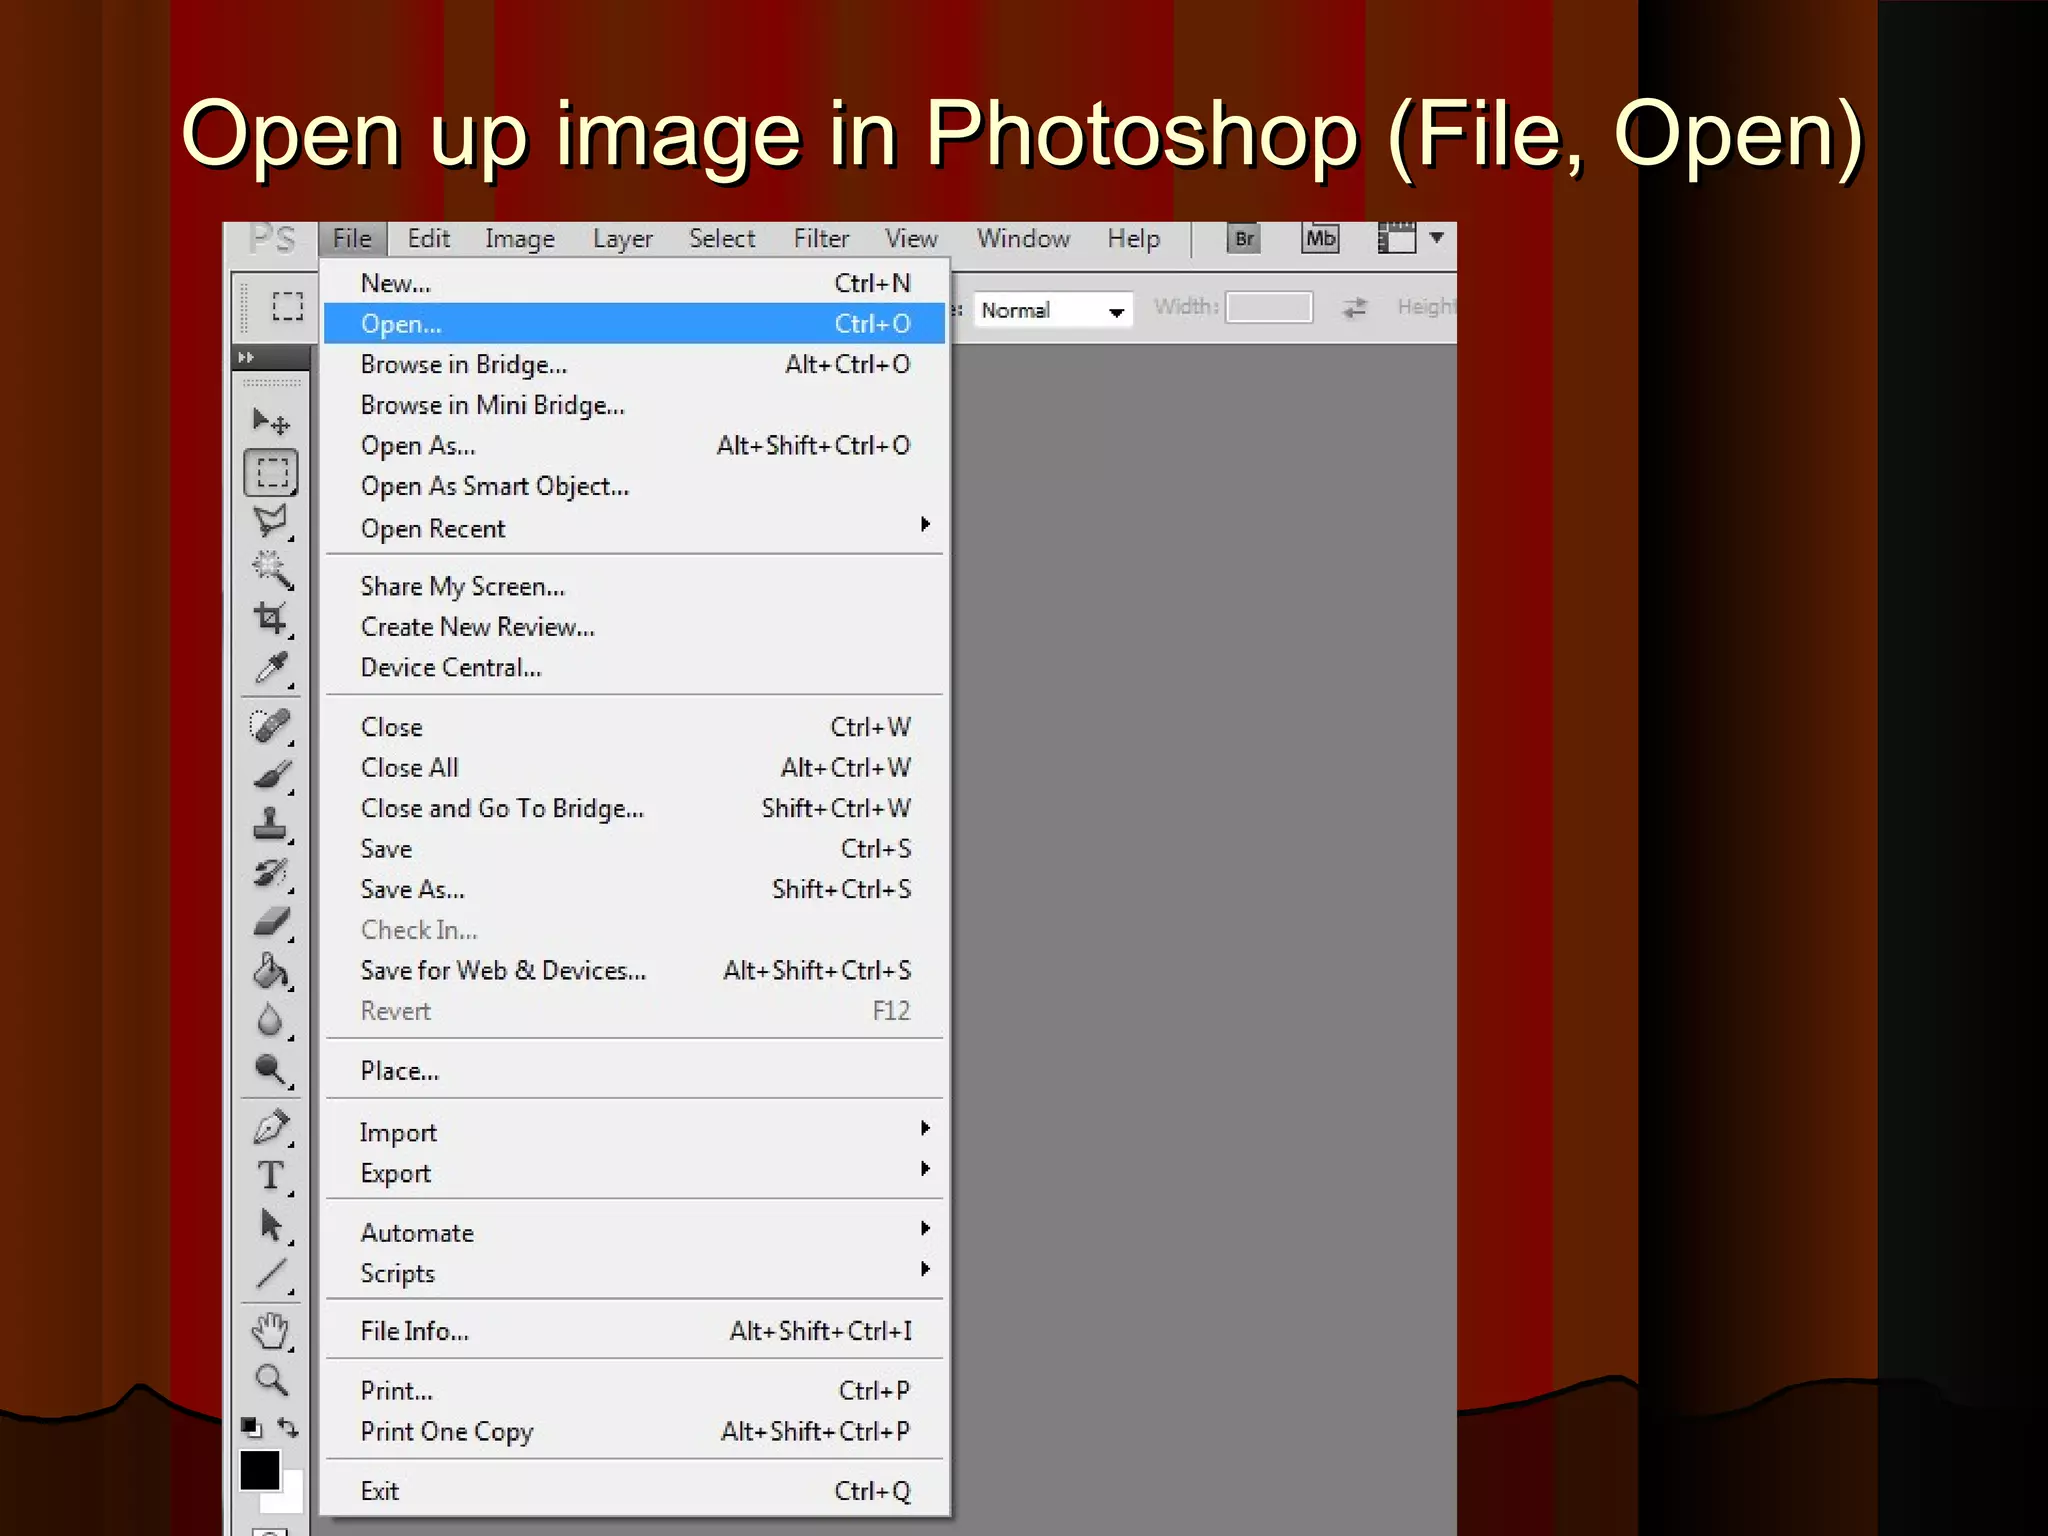Choose Close All entry

coord(633,767)
